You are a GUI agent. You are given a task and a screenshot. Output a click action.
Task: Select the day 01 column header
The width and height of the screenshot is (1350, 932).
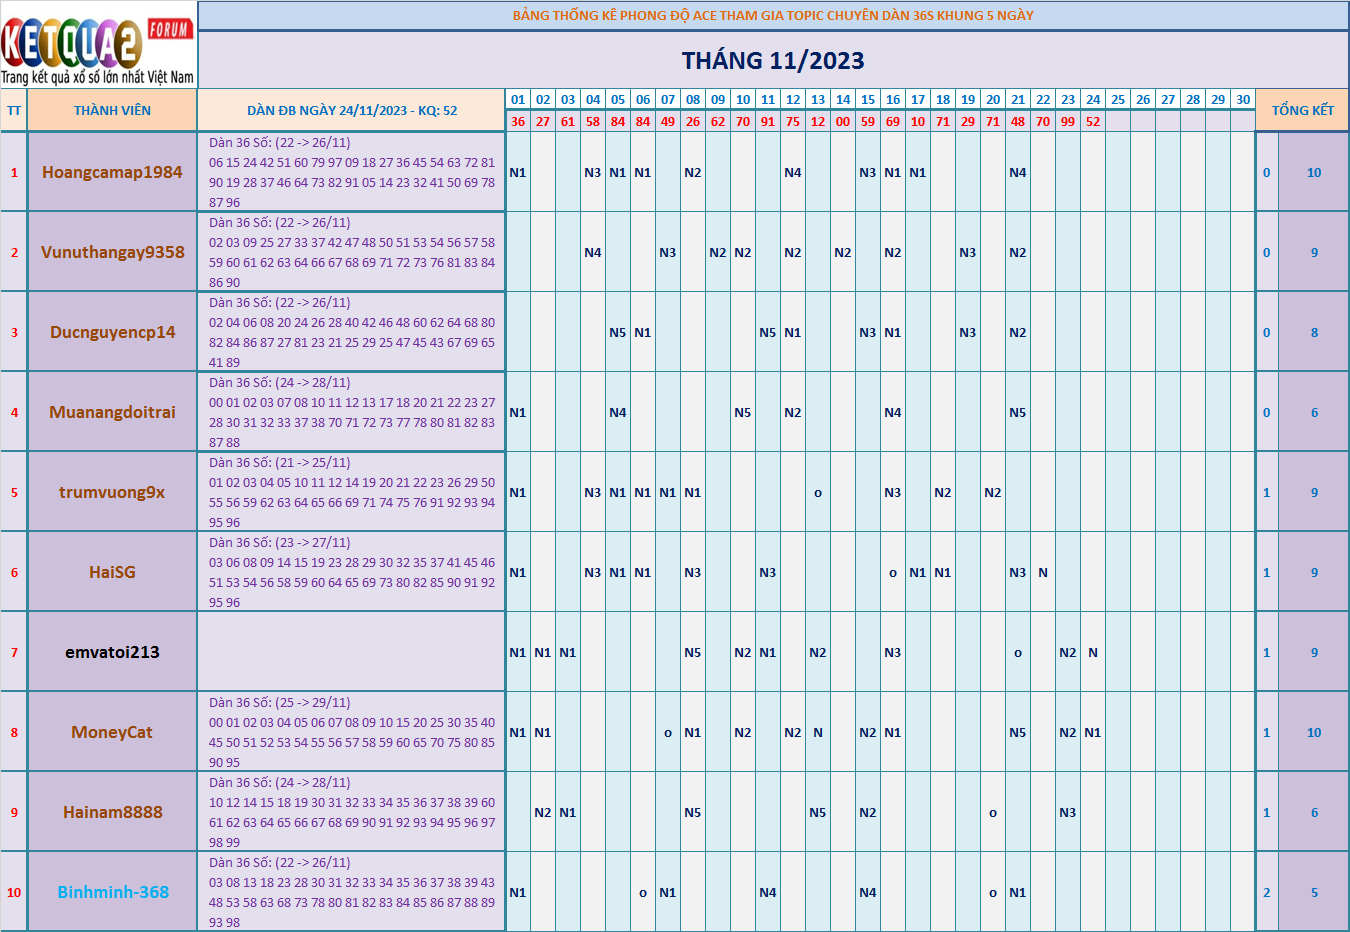pyautogui.click(x=518, y=100)
